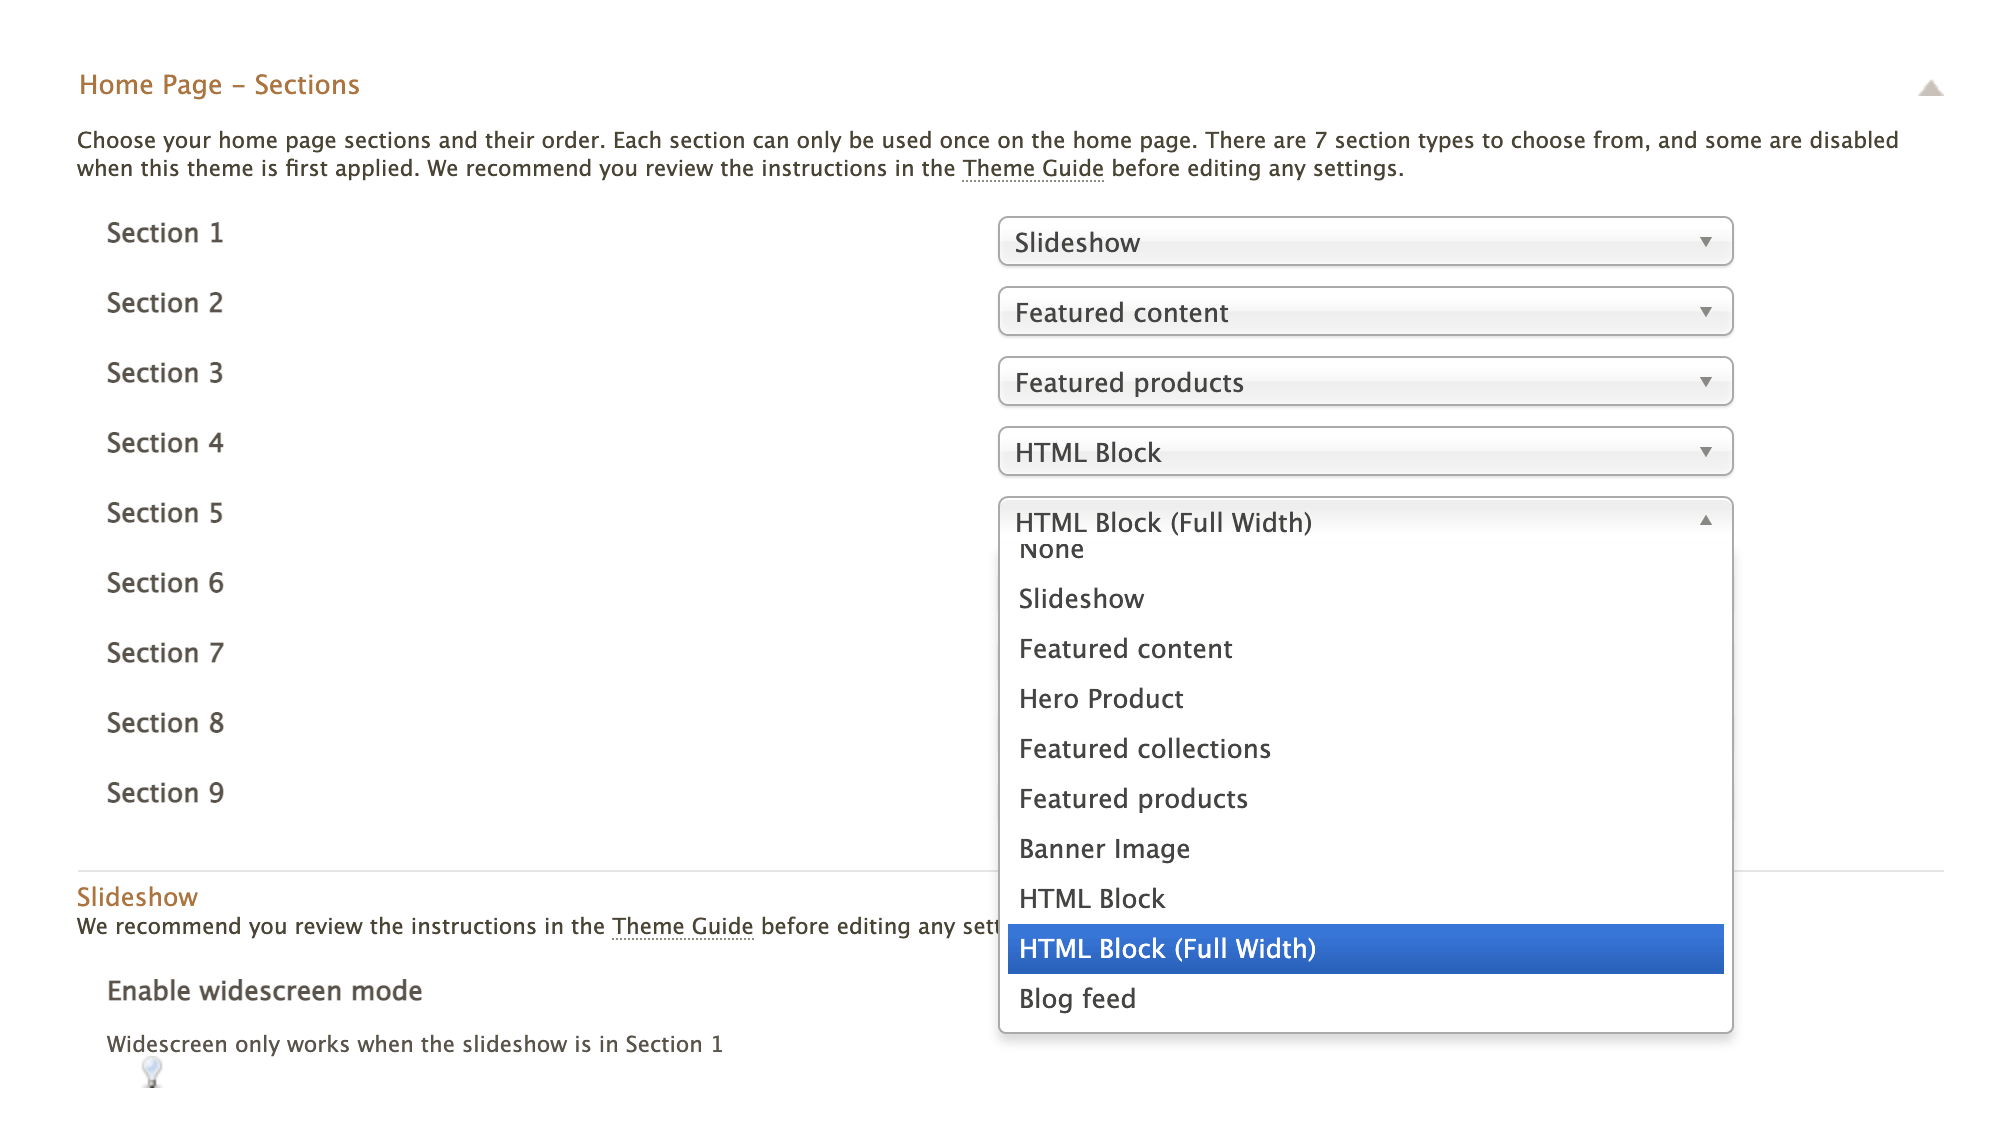
Task: Collapse the Home Page Sections panel arrow
Action: coord(1930,89)
